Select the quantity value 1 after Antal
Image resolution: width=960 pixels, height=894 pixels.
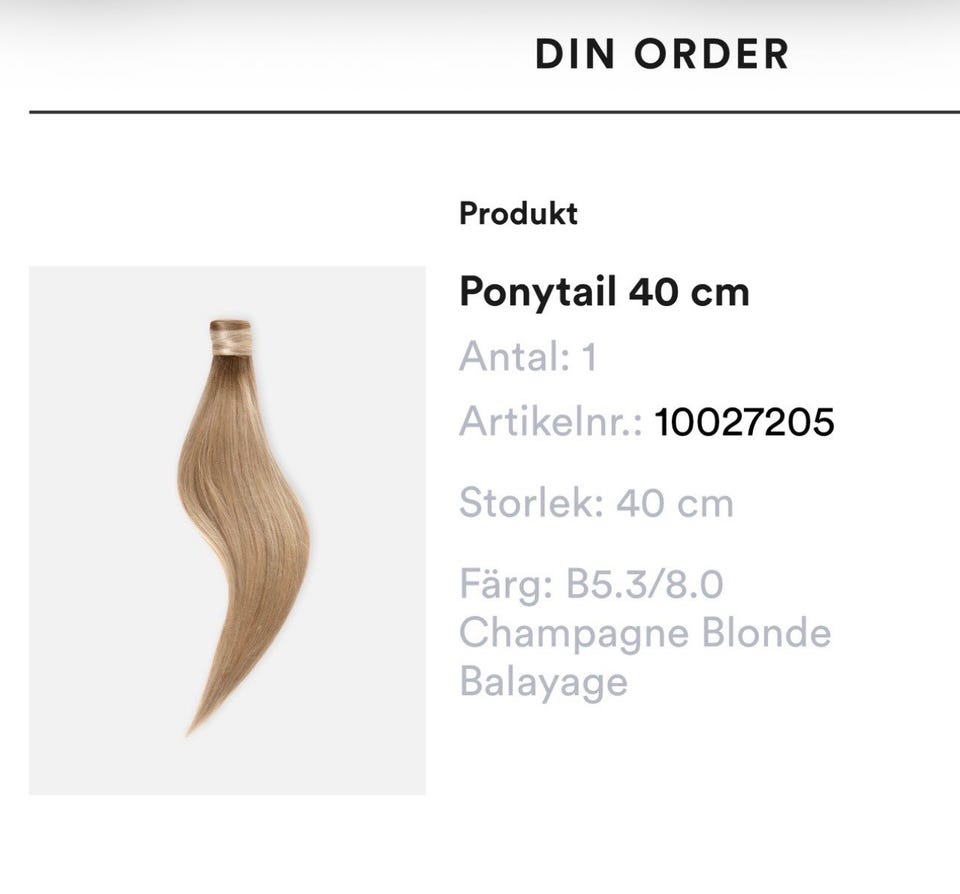[589, 357]
